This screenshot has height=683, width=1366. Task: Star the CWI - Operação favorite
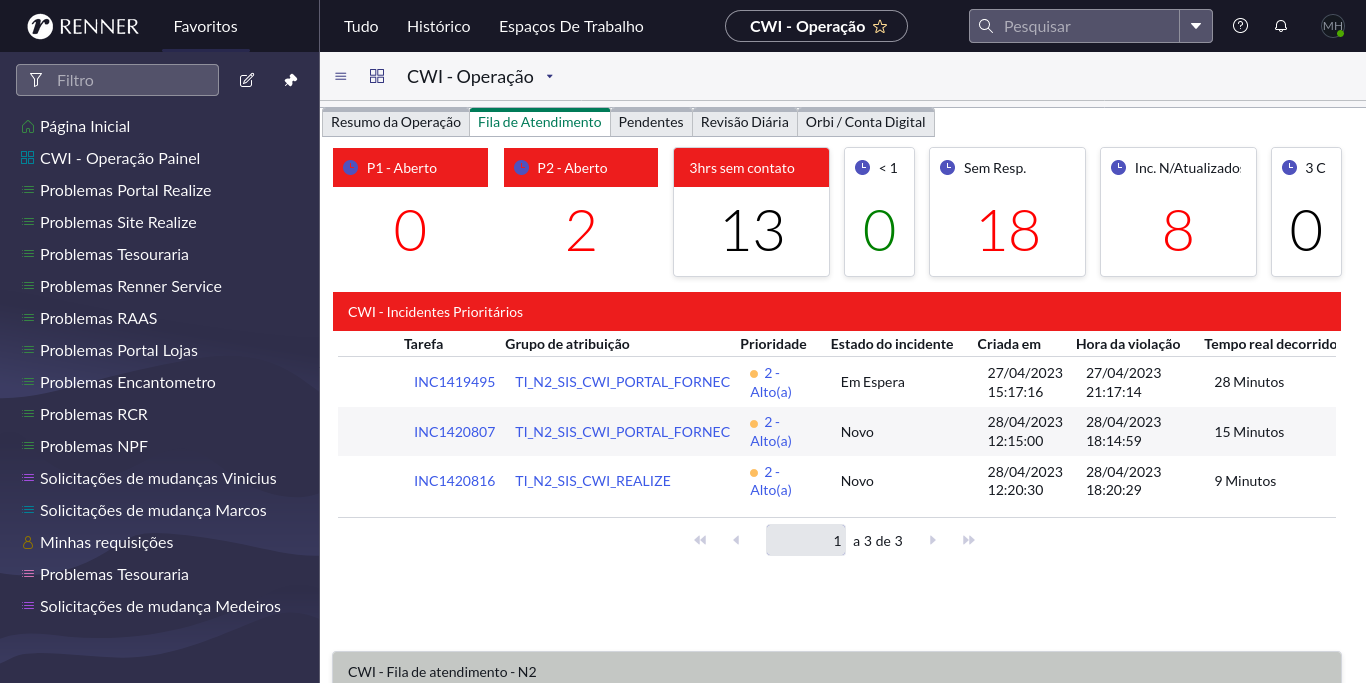(880, 27)
